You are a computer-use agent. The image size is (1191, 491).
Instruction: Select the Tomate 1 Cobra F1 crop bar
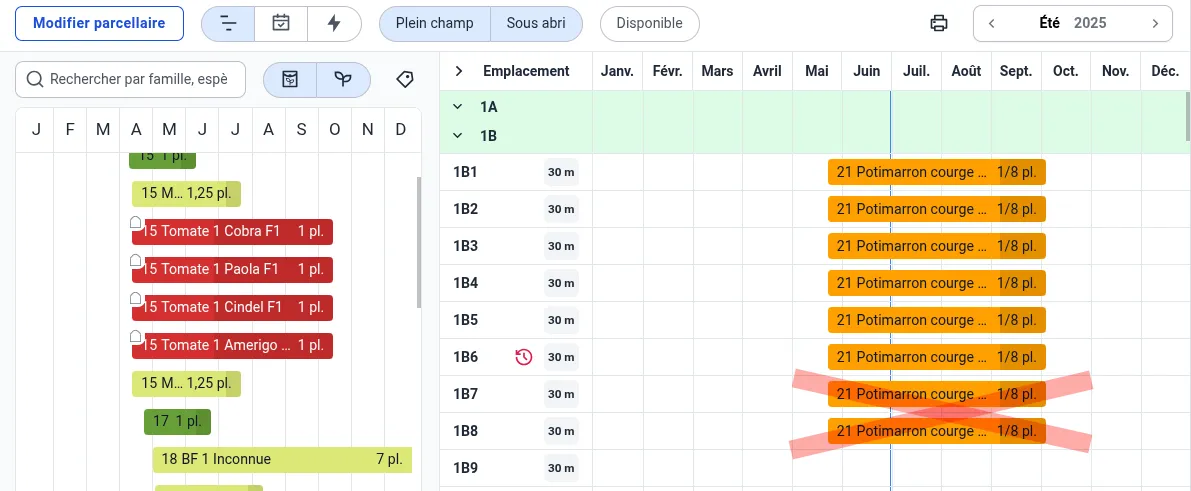238,232
